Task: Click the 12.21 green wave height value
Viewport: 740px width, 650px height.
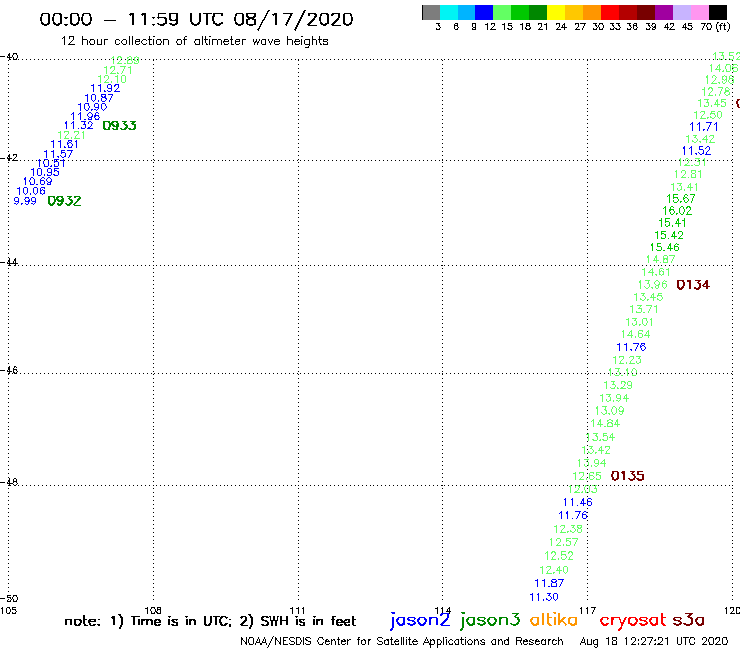Action: pyautogui.click(x=71, y=135)
